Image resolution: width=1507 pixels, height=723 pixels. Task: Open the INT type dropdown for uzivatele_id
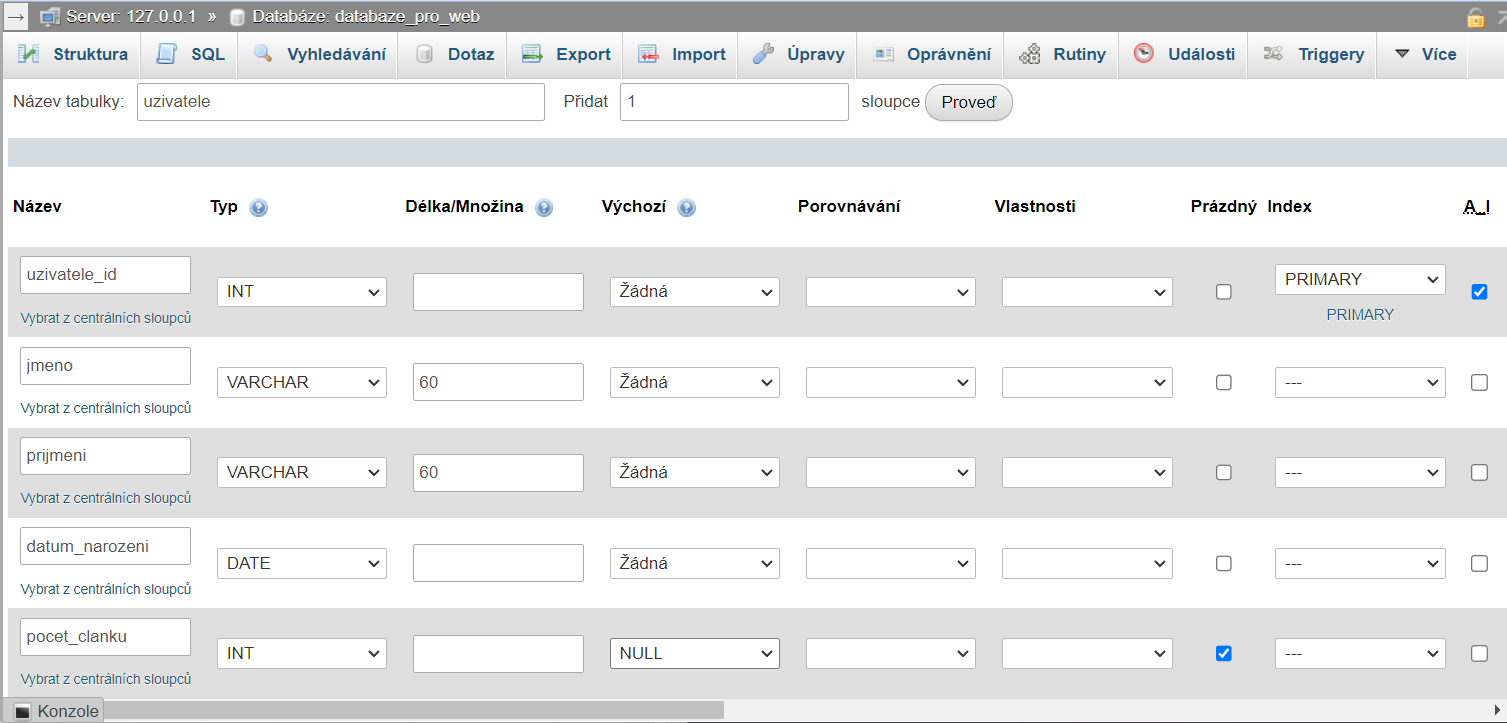[x=302, y=292]
